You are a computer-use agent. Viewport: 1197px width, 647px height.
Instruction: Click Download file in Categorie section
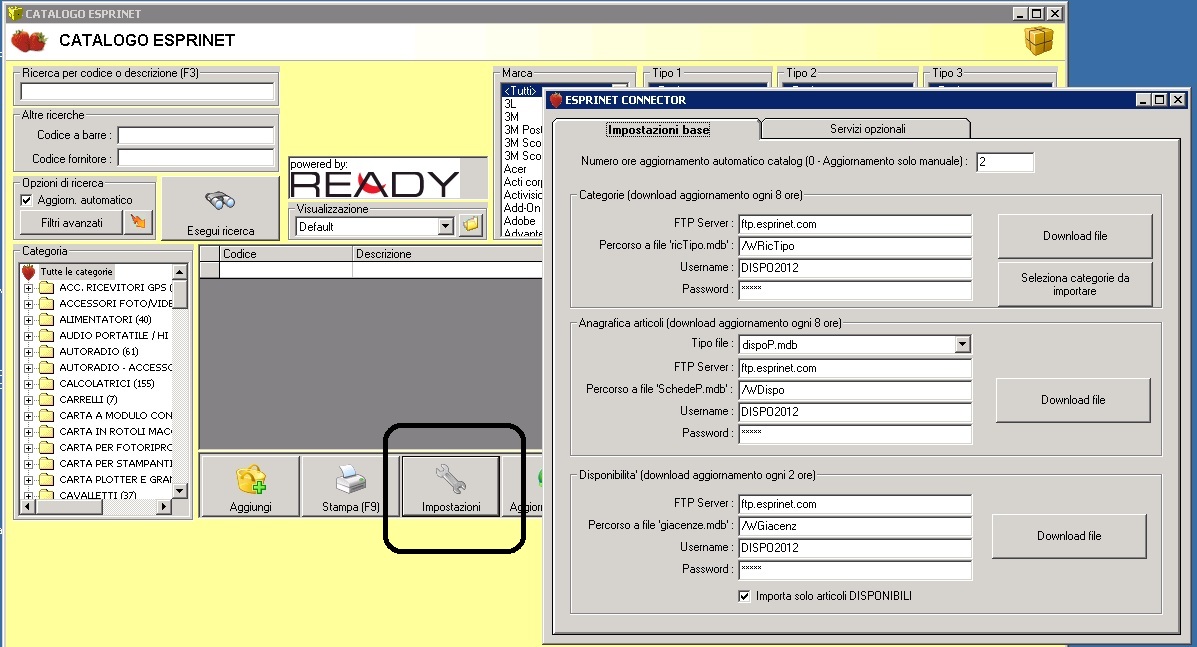[x=1075, y=236]
